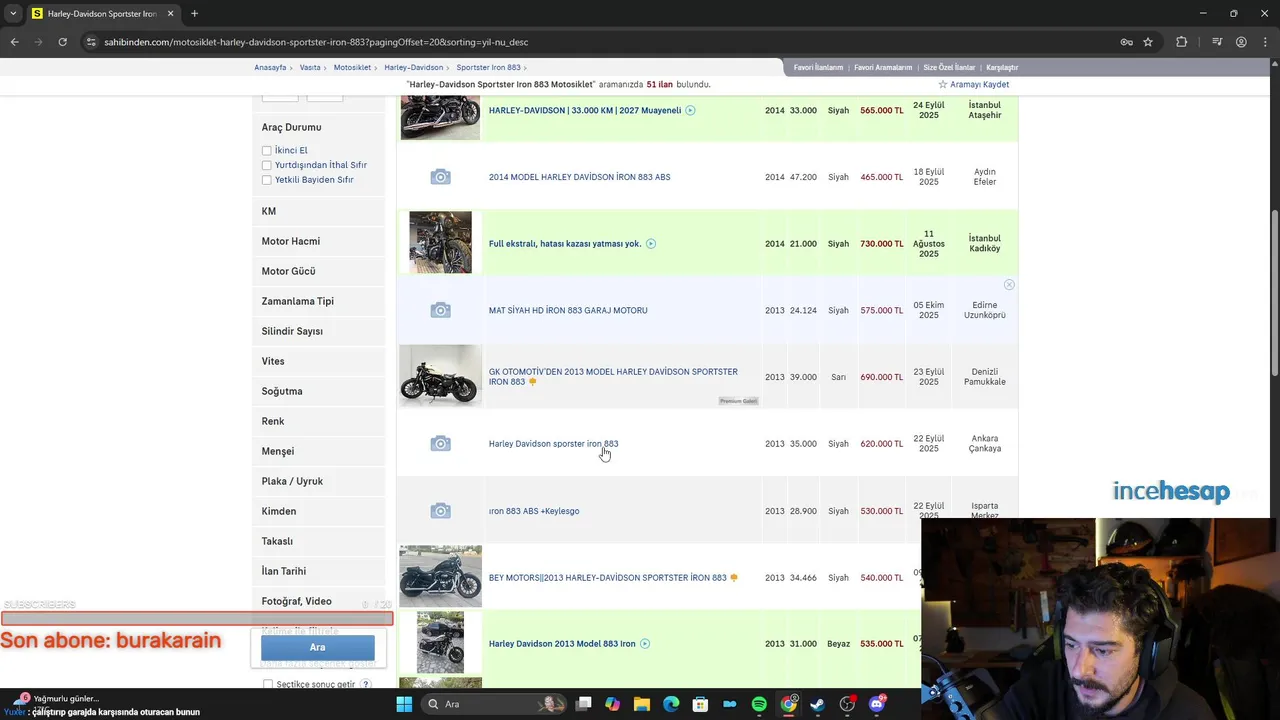Open BEY MOTORS 2013 Sportster İron listing
This screenshot has height=720, width=1280.
(607, 578)
